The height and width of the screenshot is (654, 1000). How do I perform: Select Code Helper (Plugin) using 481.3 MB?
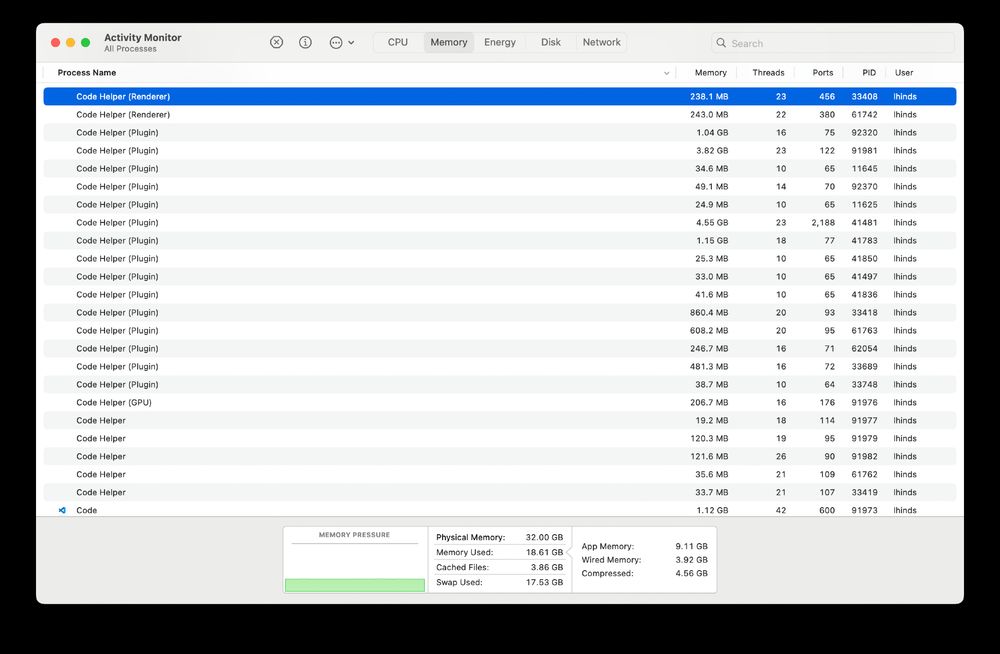[499, 366]
